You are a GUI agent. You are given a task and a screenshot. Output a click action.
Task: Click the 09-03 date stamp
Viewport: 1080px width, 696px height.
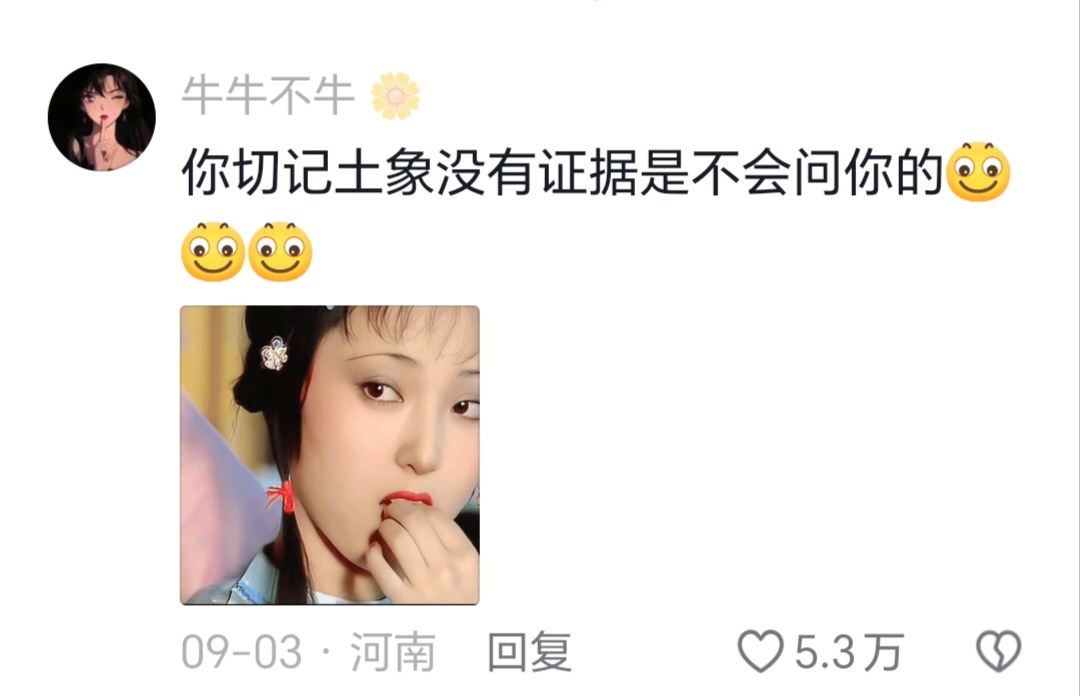(x=242, y=652)
